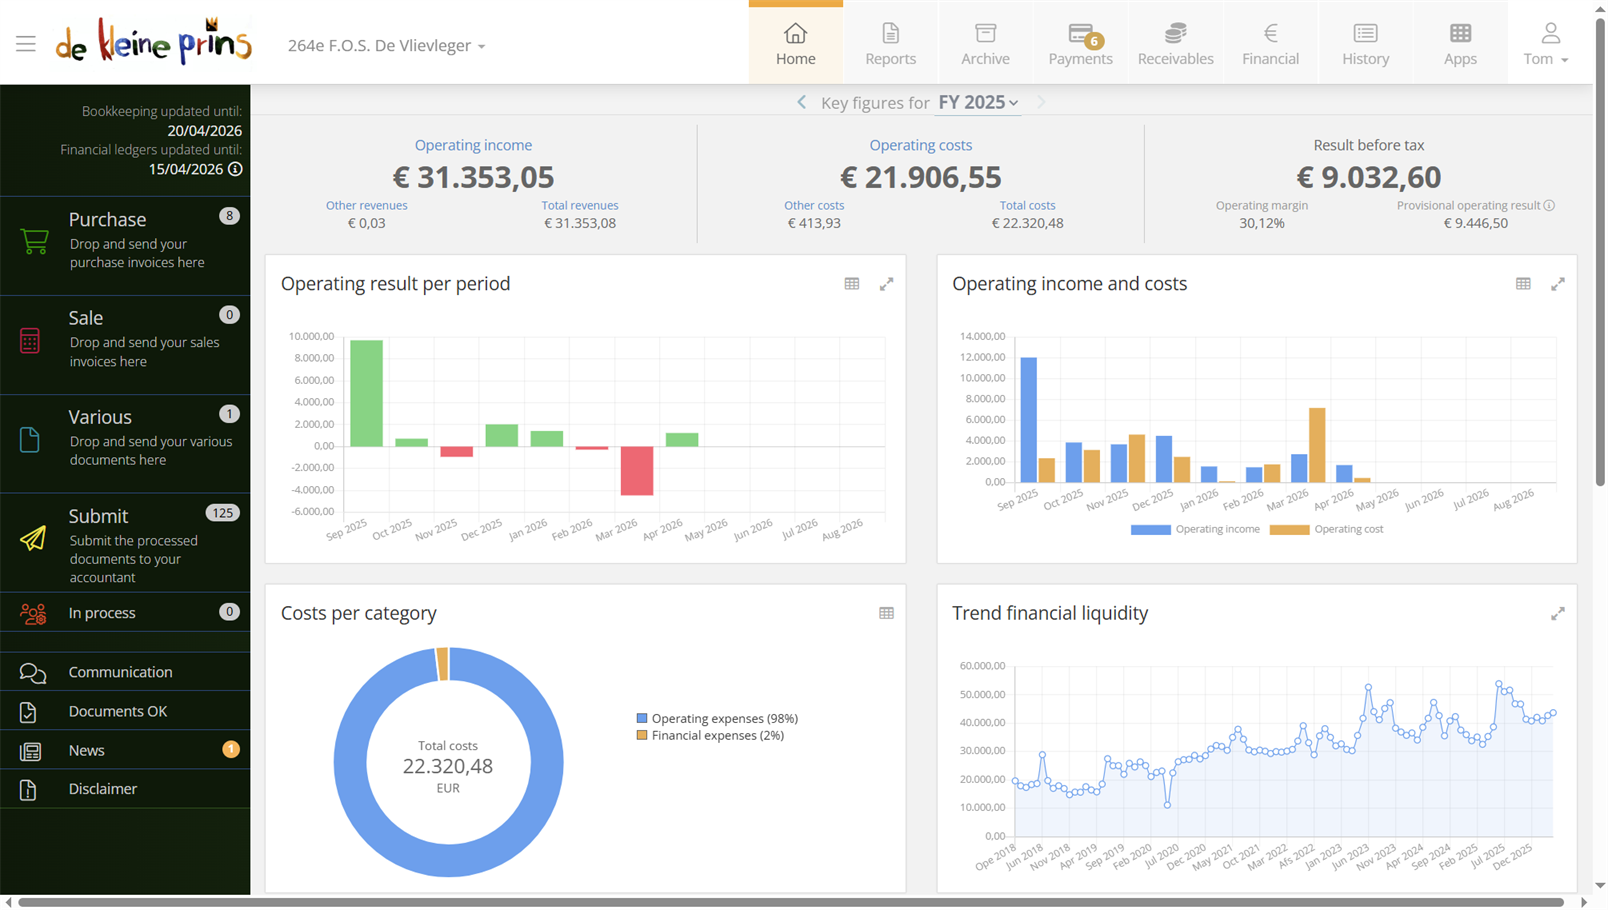Show table view for Operating result per period
1608x910 pixels.
point(852,284)
